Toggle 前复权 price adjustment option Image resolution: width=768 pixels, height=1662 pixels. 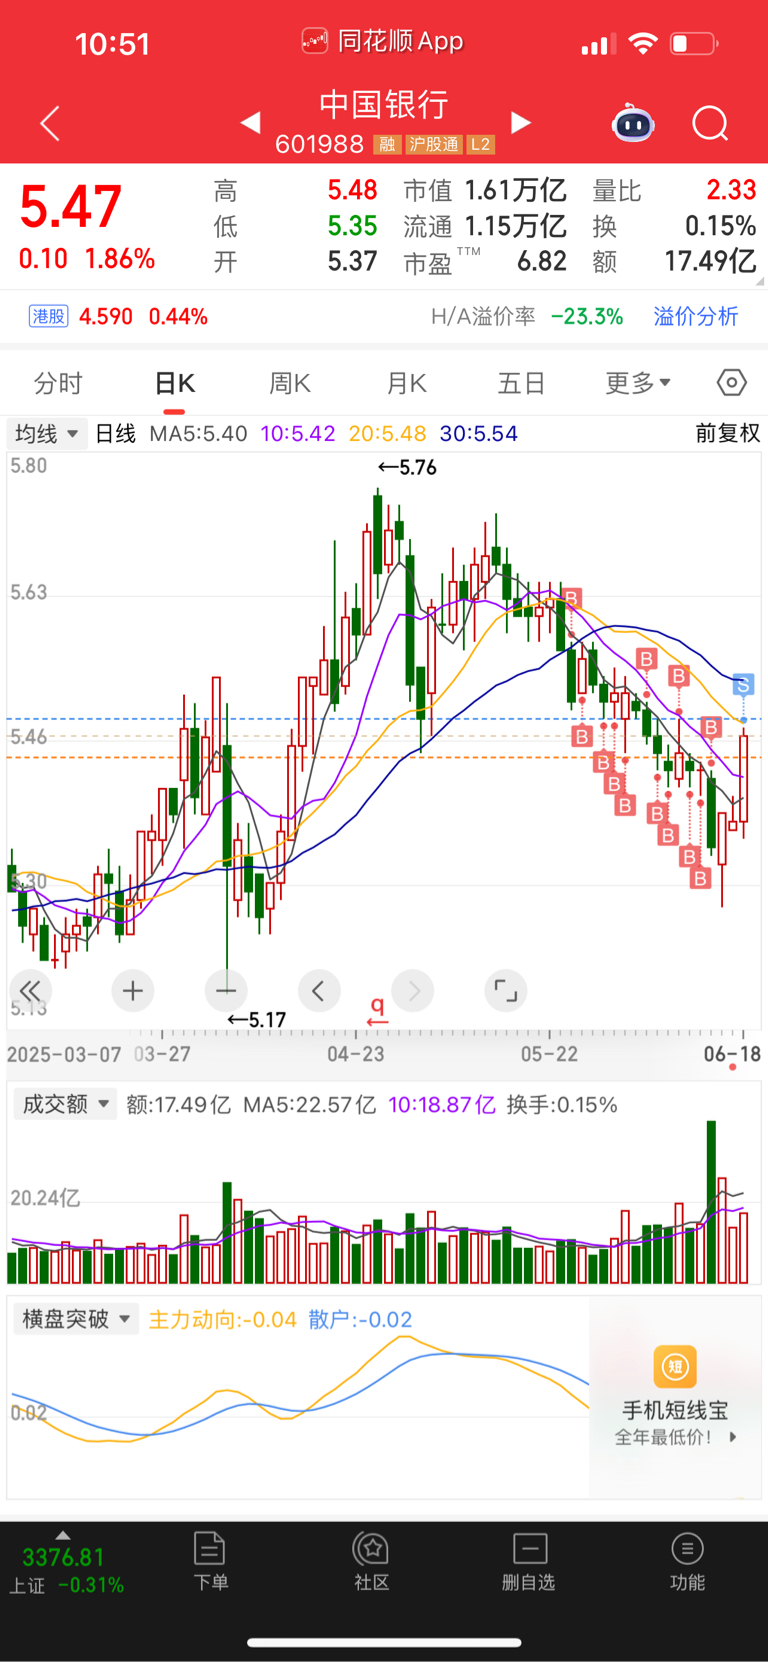coord(728,434)
